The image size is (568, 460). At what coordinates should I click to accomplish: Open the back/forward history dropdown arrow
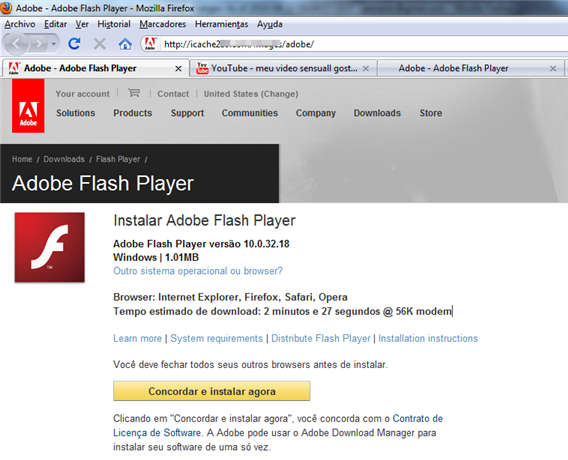click(54, 44)
